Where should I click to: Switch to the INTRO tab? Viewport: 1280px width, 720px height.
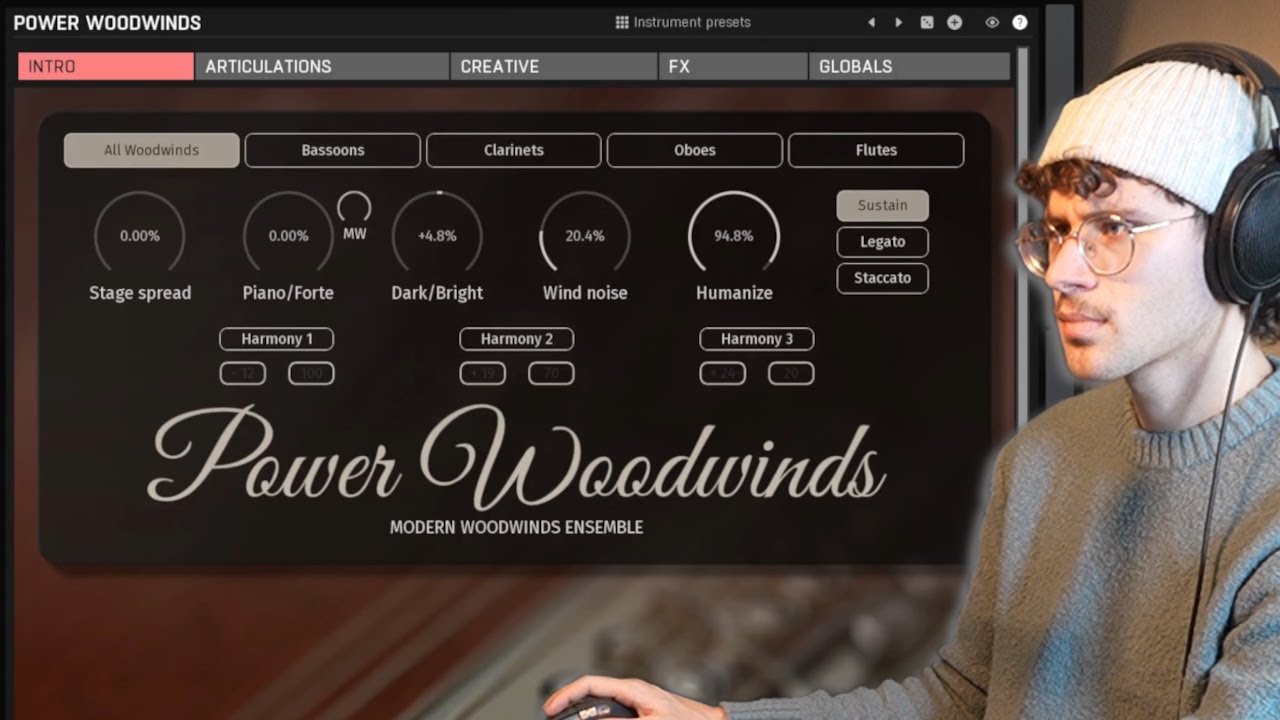click(x=106, y=66)
